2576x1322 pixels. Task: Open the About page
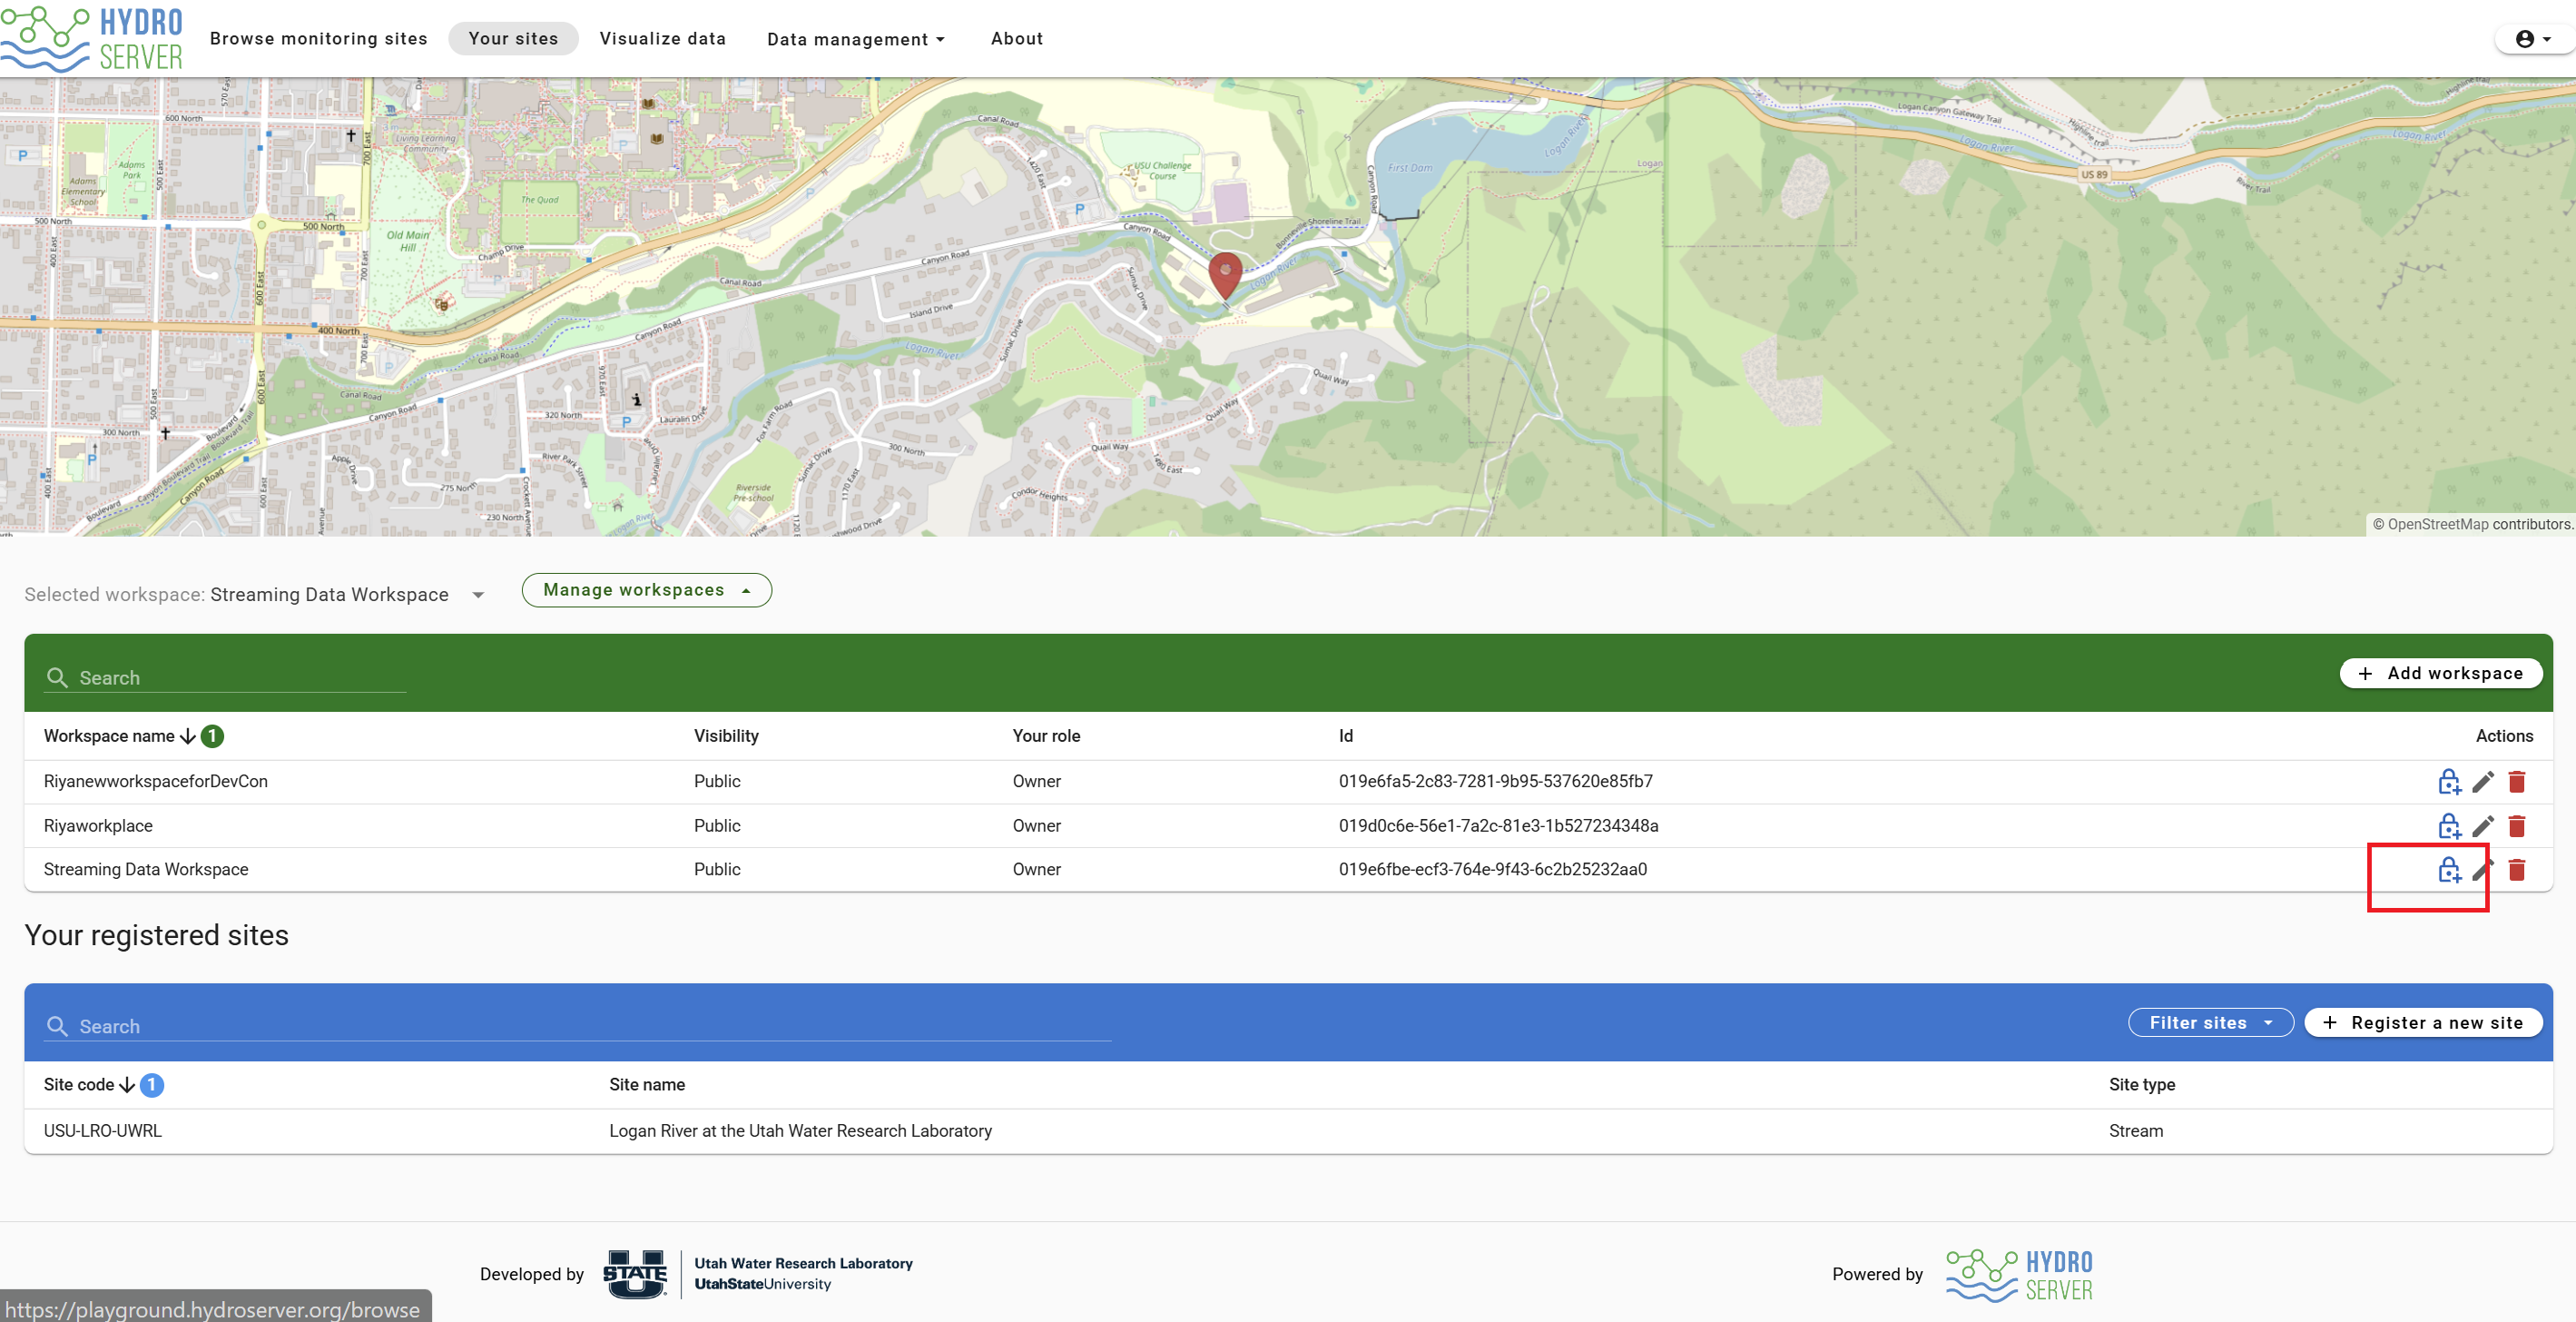1016,39
